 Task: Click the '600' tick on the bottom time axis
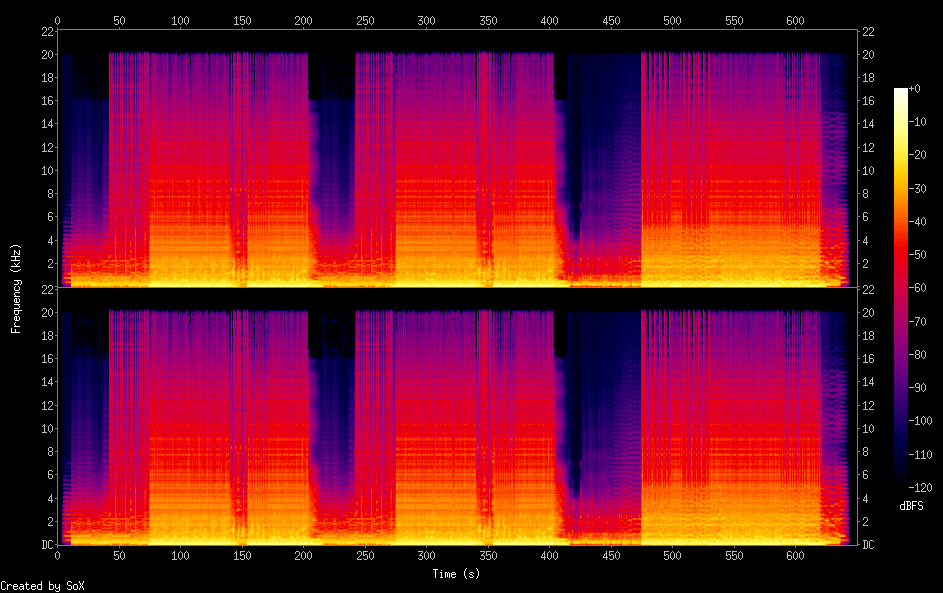tap(795, 556)
